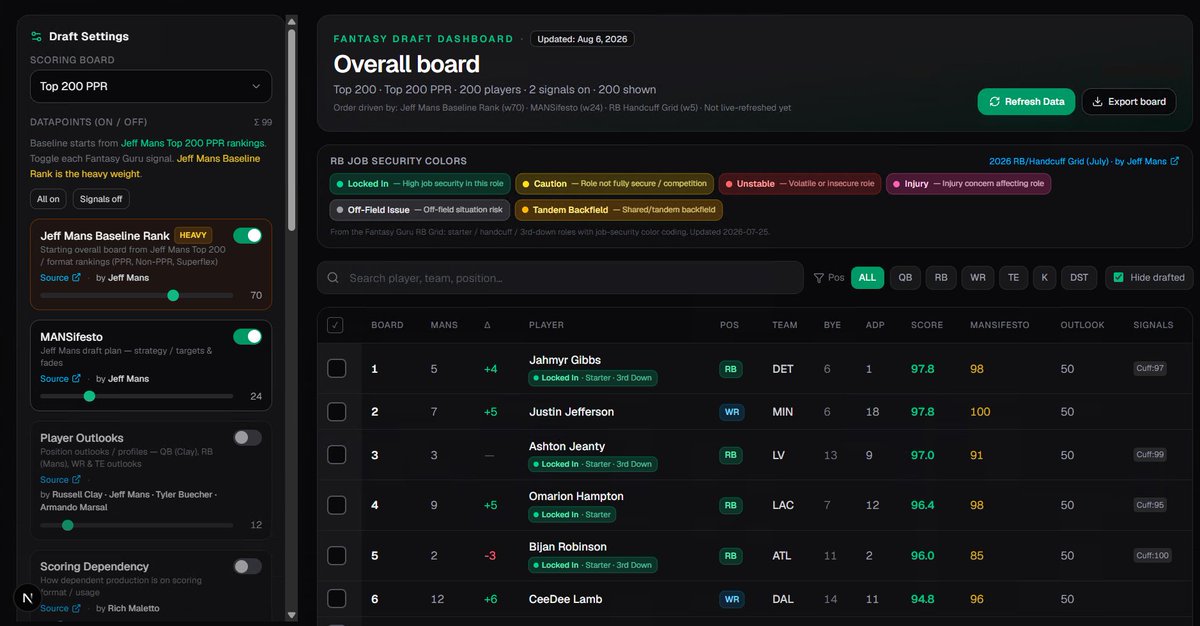Uncheck the Hide drafted checkbox

point(1118,278)
